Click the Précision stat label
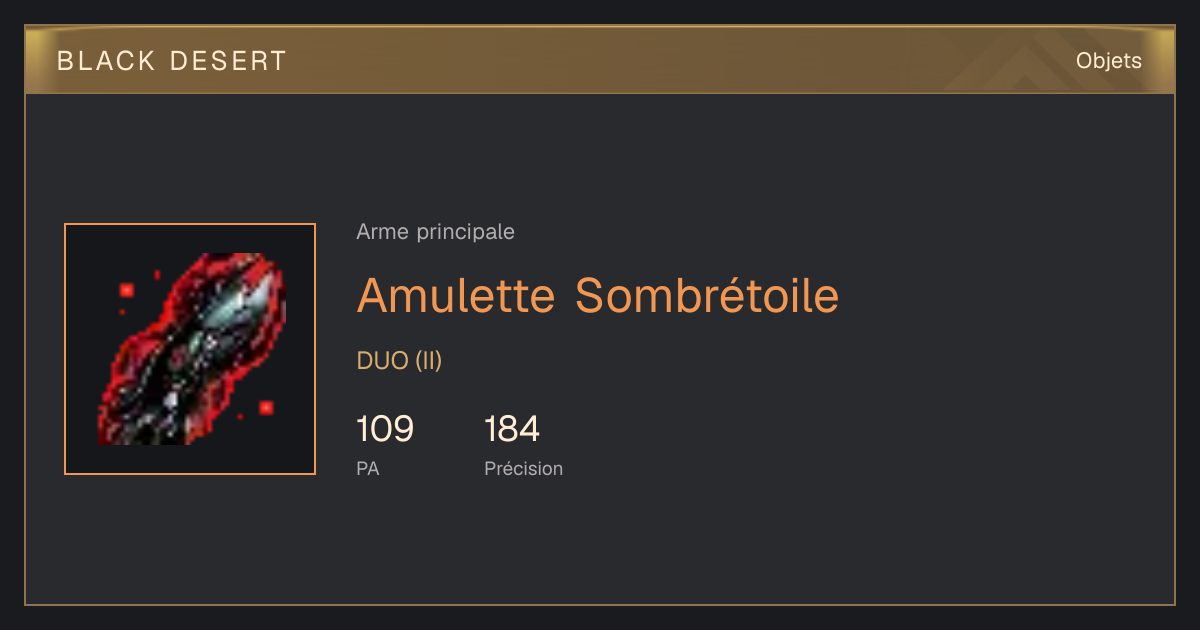Screen dimensions: 1200x630 click(x=524, y=468)
